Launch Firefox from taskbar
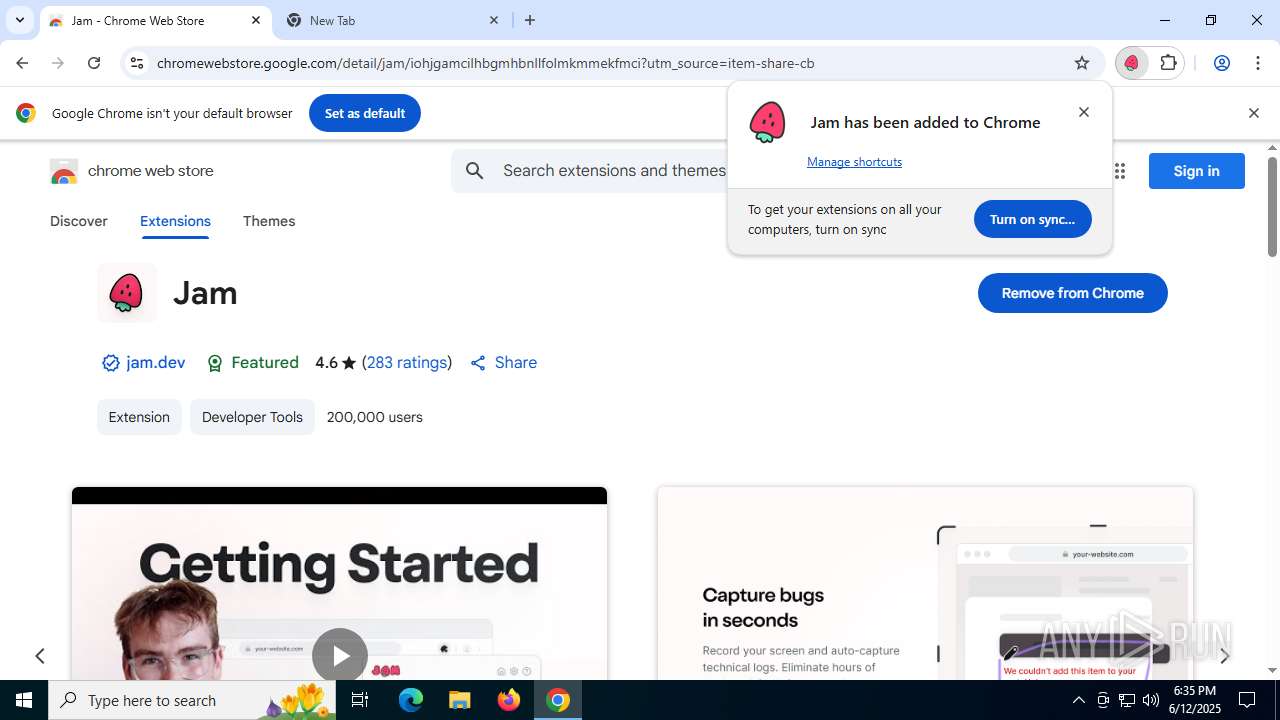The width and height of the screenshot is (1280, 720). coord(509,700)
